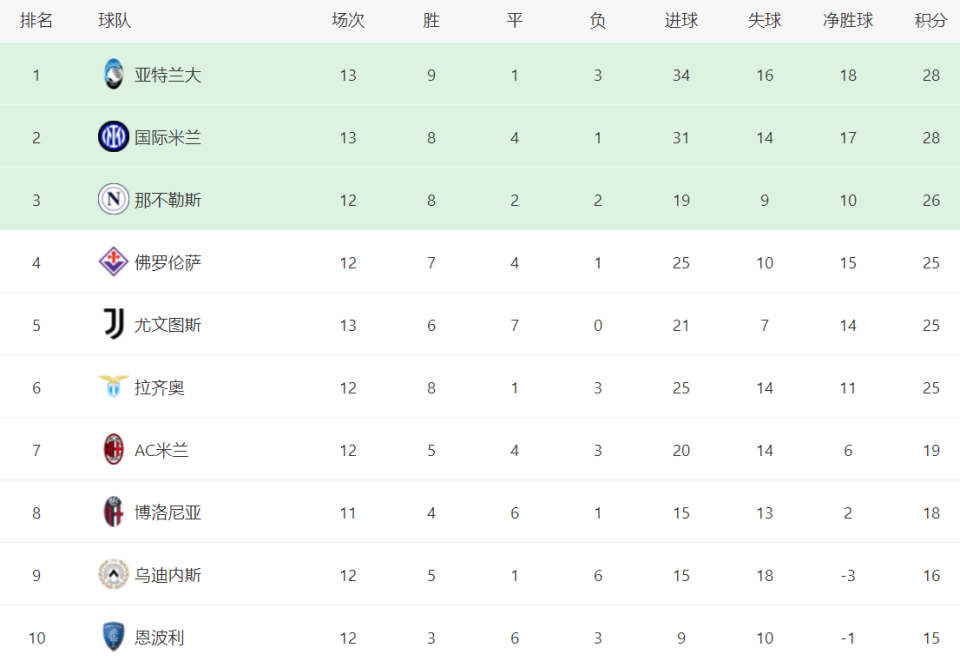960x661 pixels.
Task: Sort by the 进球 column header
Action: [681, 21]
